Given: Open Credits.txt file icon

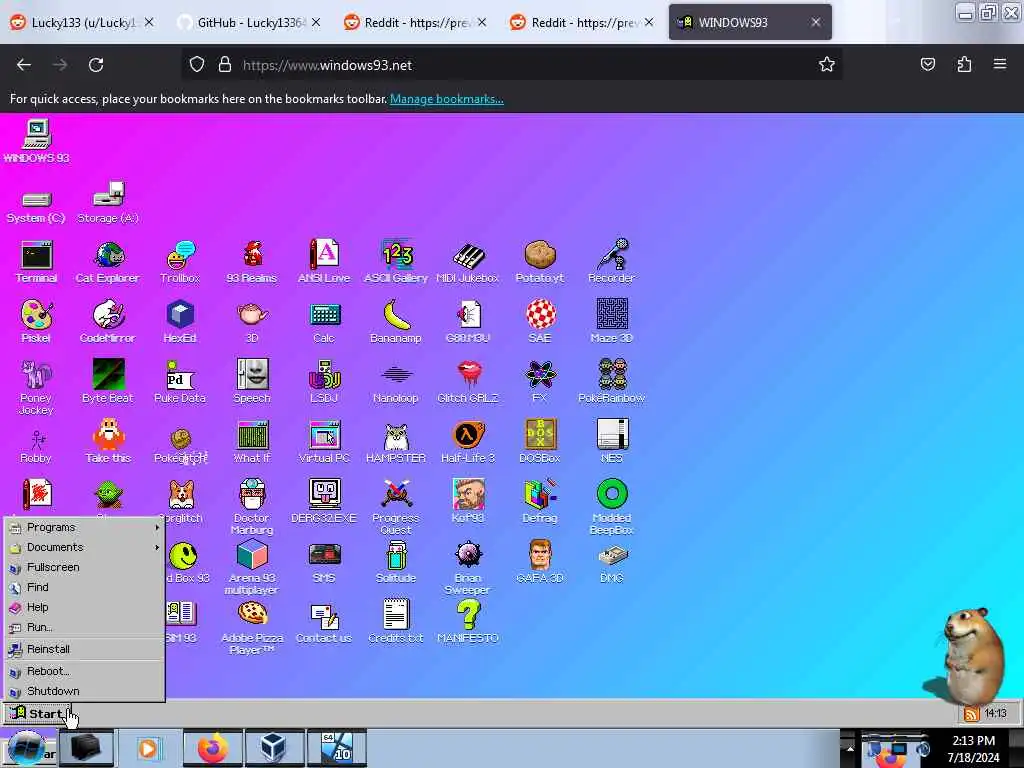Looking at the screenshot, I should tap(396, 622).
